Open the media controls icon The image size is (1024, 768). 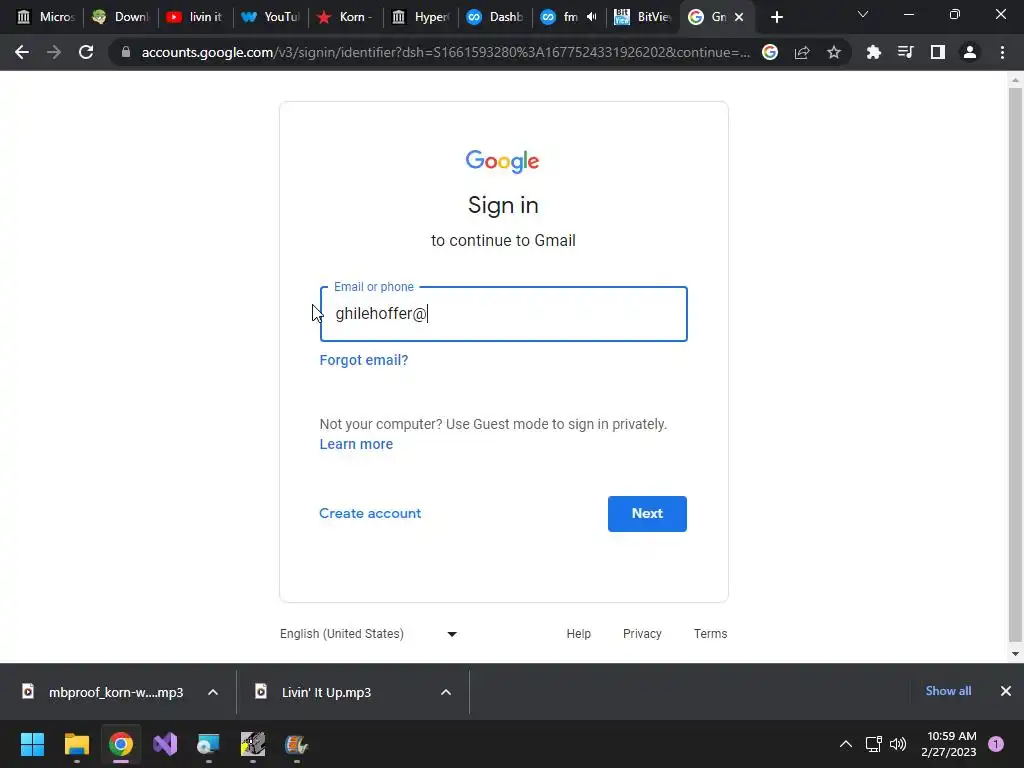point(905,52)
